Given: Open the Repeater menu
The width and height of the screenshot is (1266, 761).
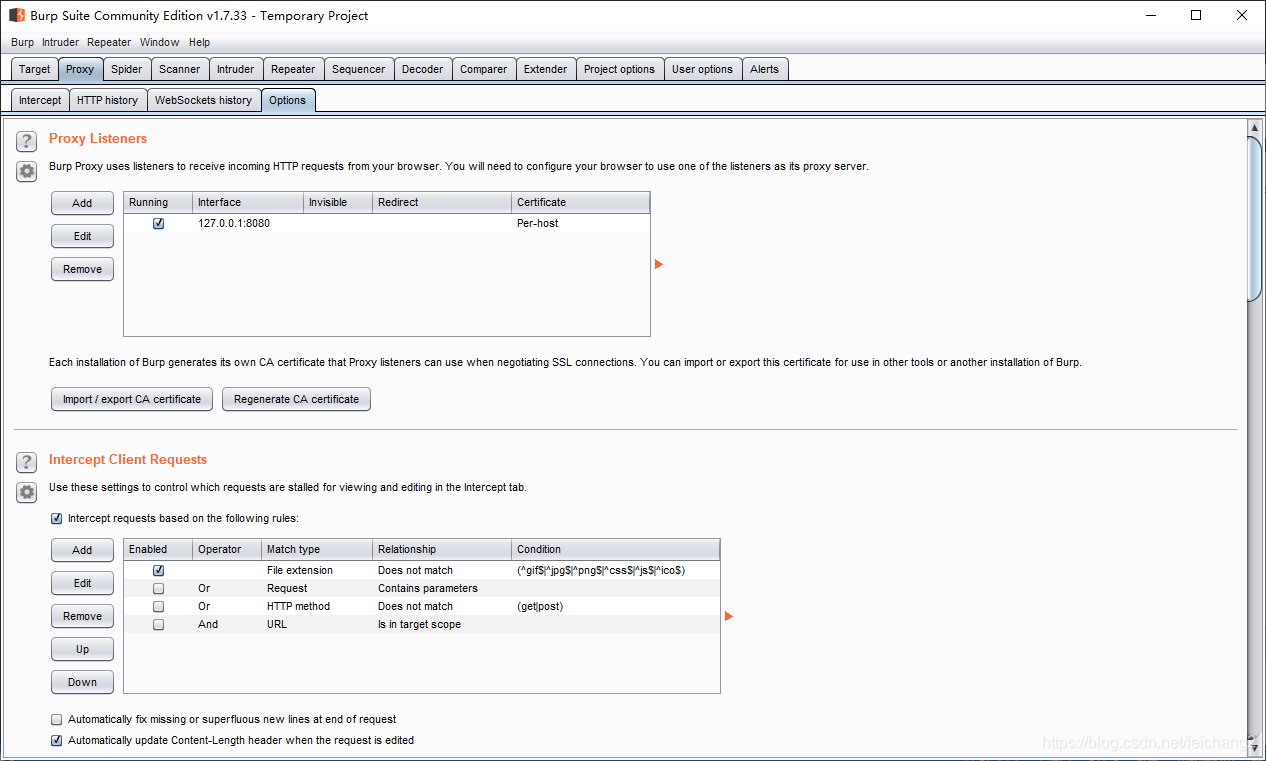Looking at the screenshot, I should [109, 42].
